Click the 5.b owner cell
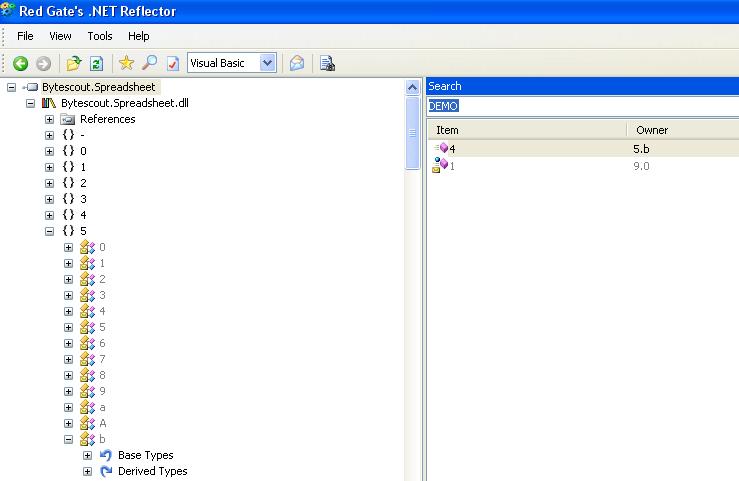Image resolution: width=739 pixels, height=481 pixels. point(641,149)
